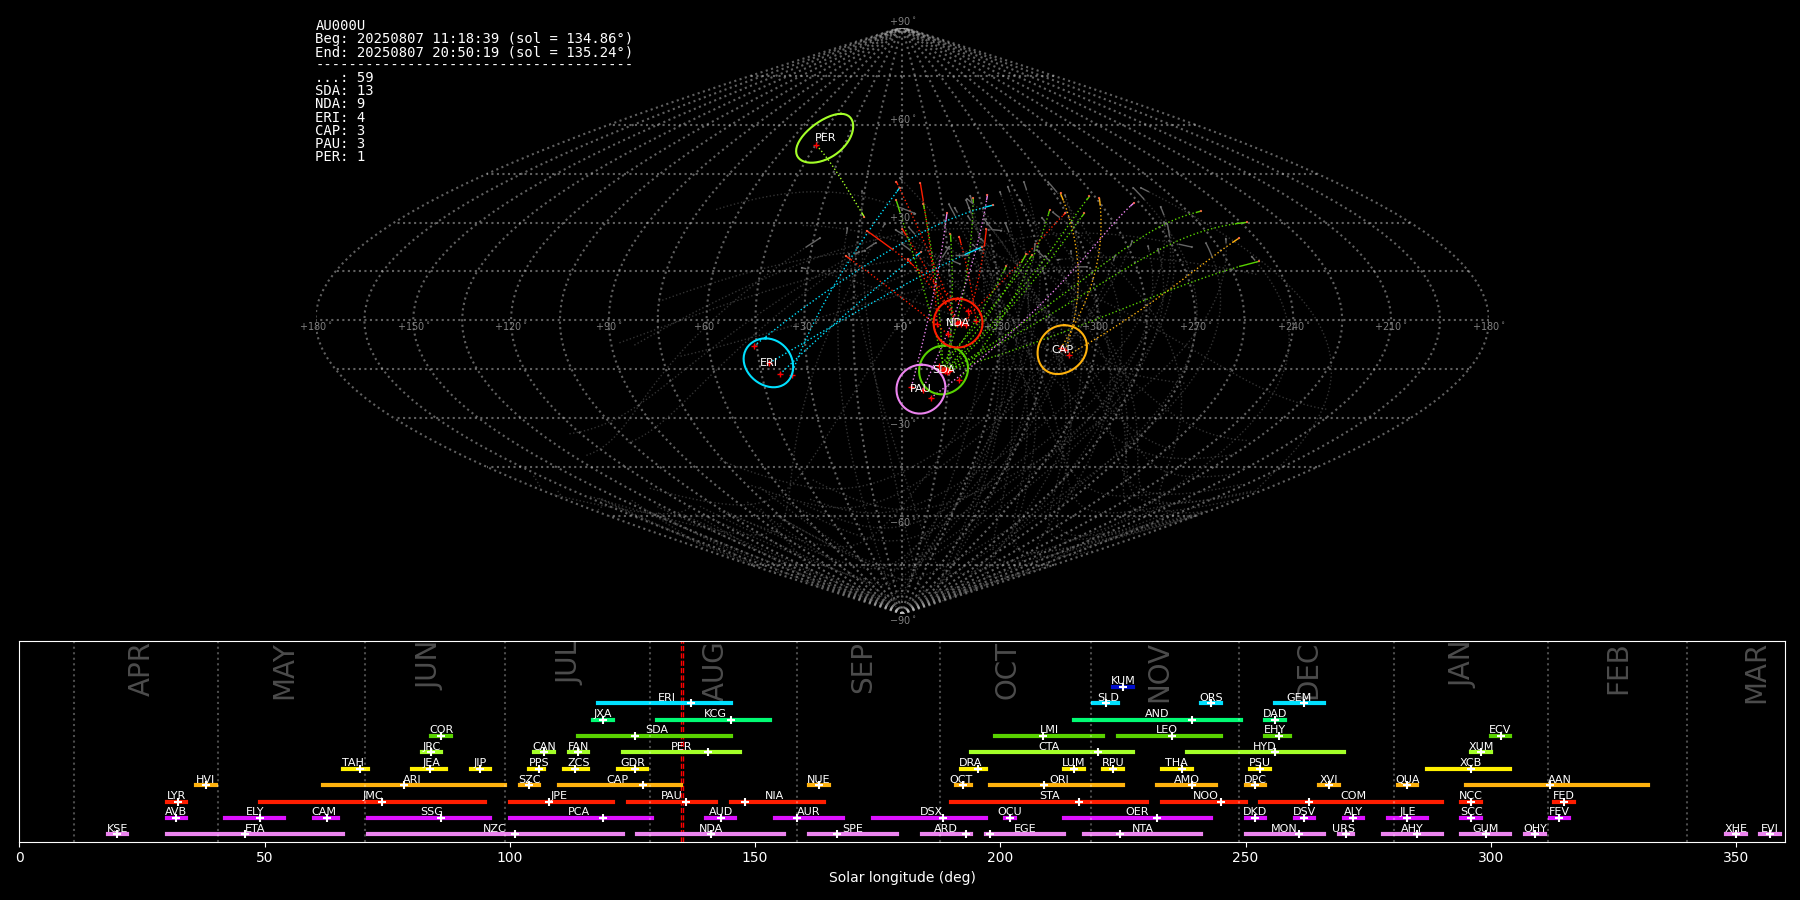
Task: Select the AND shower bar in timeline
Action: click(x=1157, y=720)
